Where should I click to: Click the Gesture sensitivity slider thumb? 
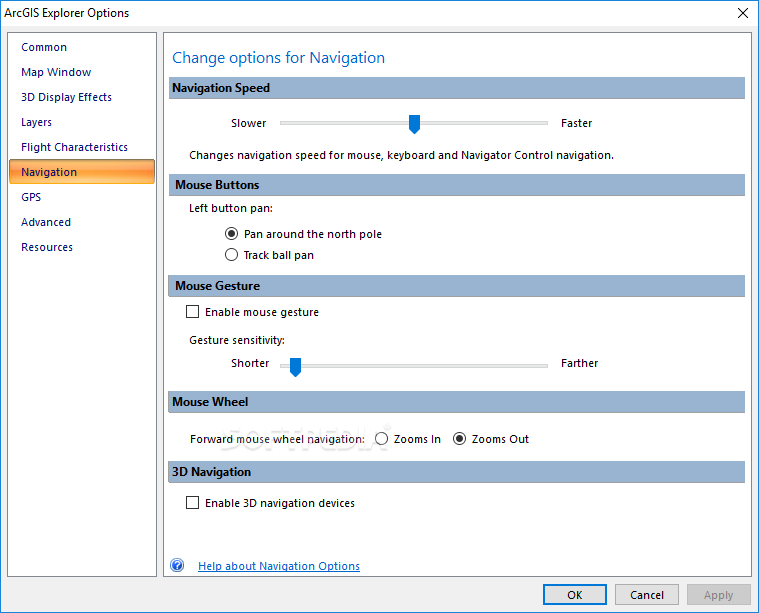pyautogui.click(x=295, y=367)
